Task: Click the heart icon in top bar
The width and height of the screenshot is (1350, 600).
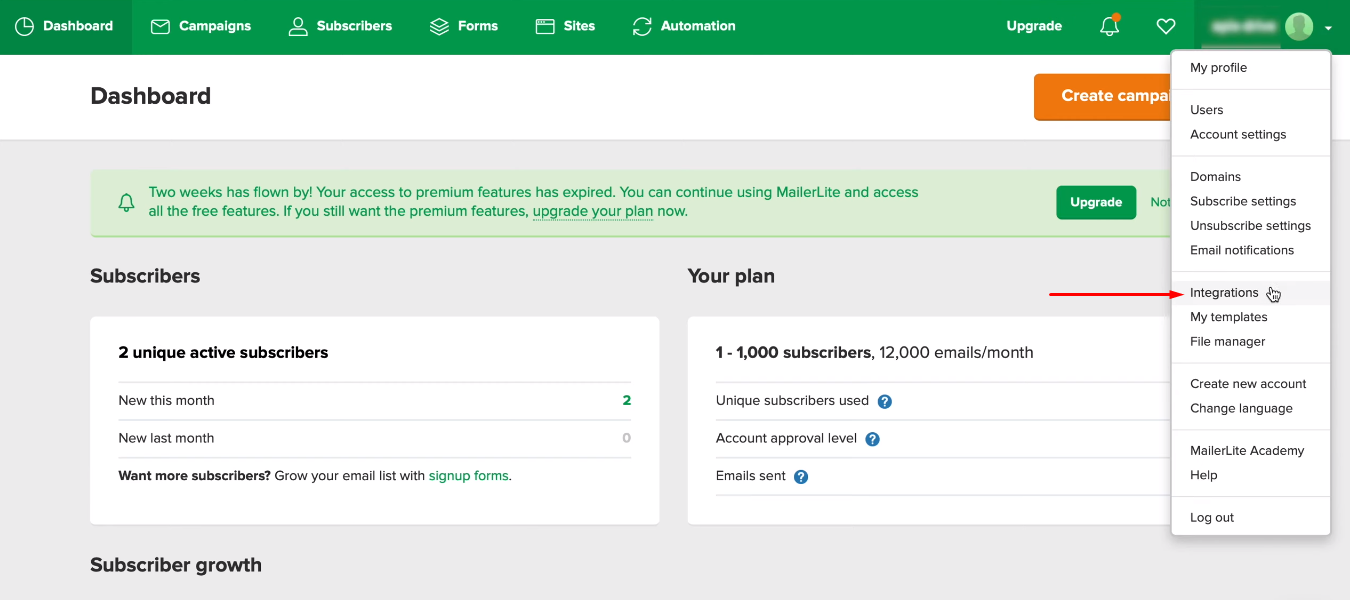Action: click(1165, 27)
